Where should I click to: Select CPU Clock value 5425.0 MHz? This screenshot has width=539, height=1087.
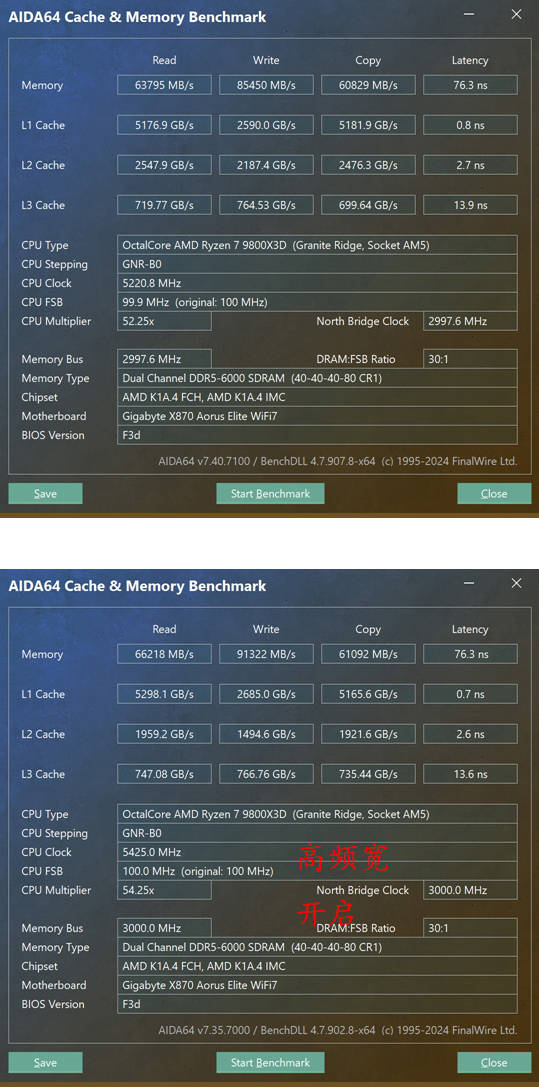(317, 852)
